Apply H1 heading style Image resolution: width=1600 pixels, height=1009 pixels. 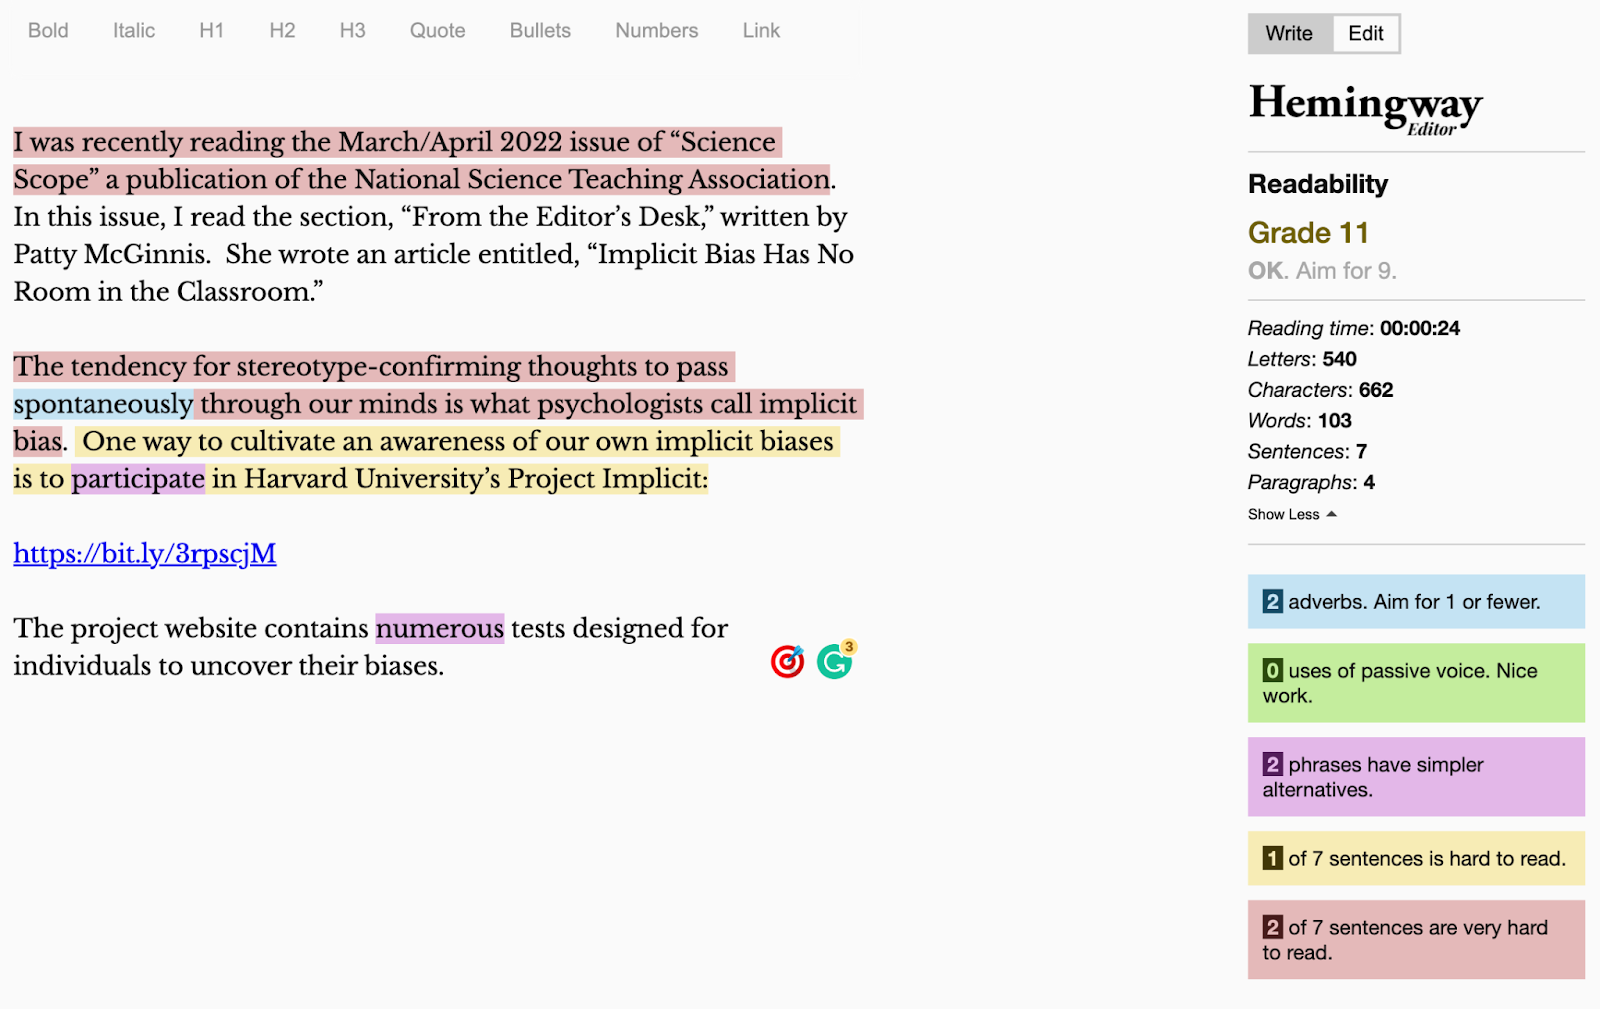point(212,31)
